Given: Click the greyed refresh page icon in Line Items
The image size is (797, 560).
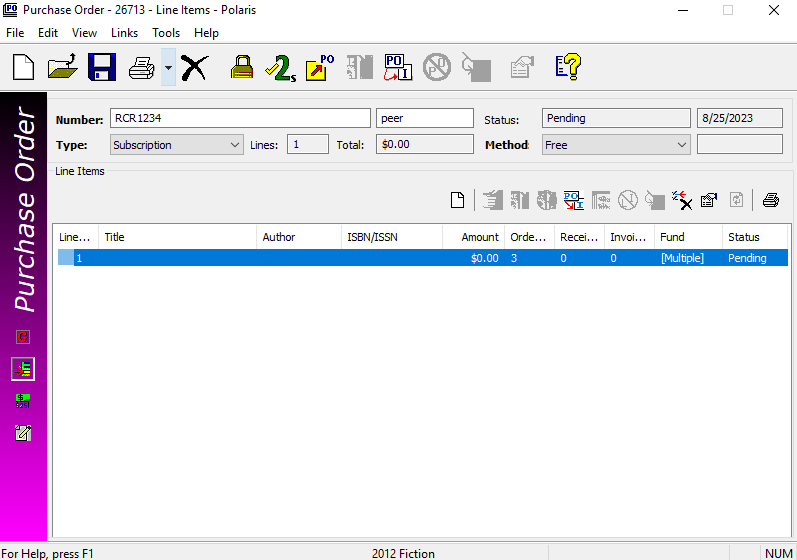Looking at the screenshot, I should tap(737, 200).
